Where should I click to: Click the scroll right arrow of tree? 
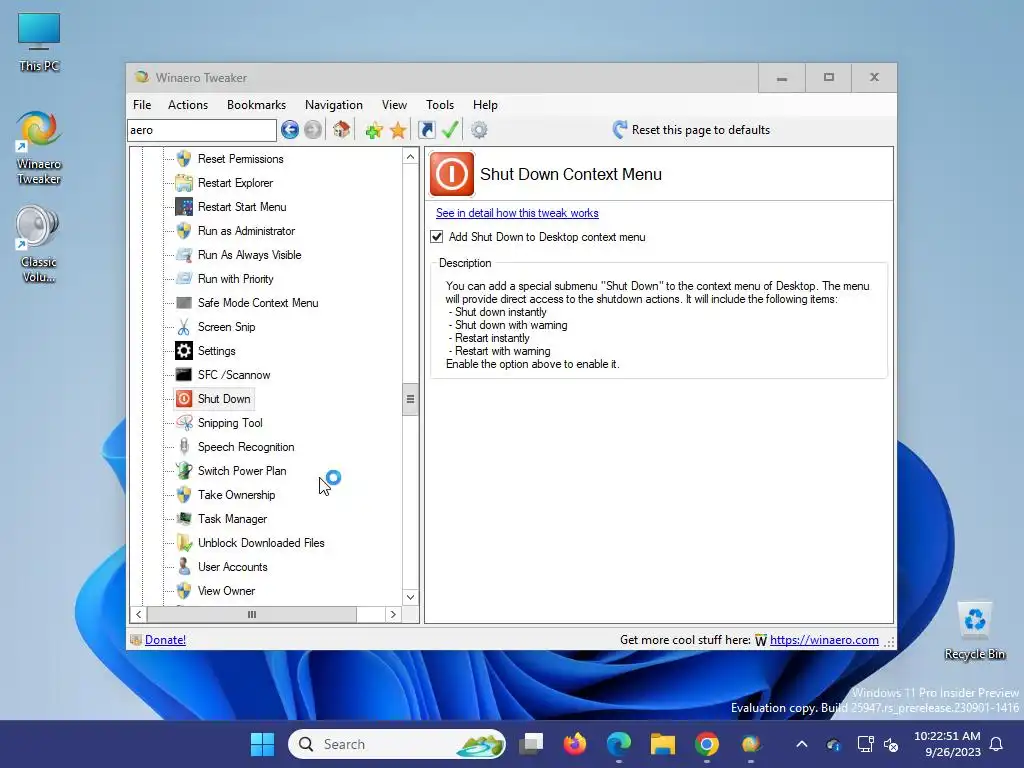point(393,615)
